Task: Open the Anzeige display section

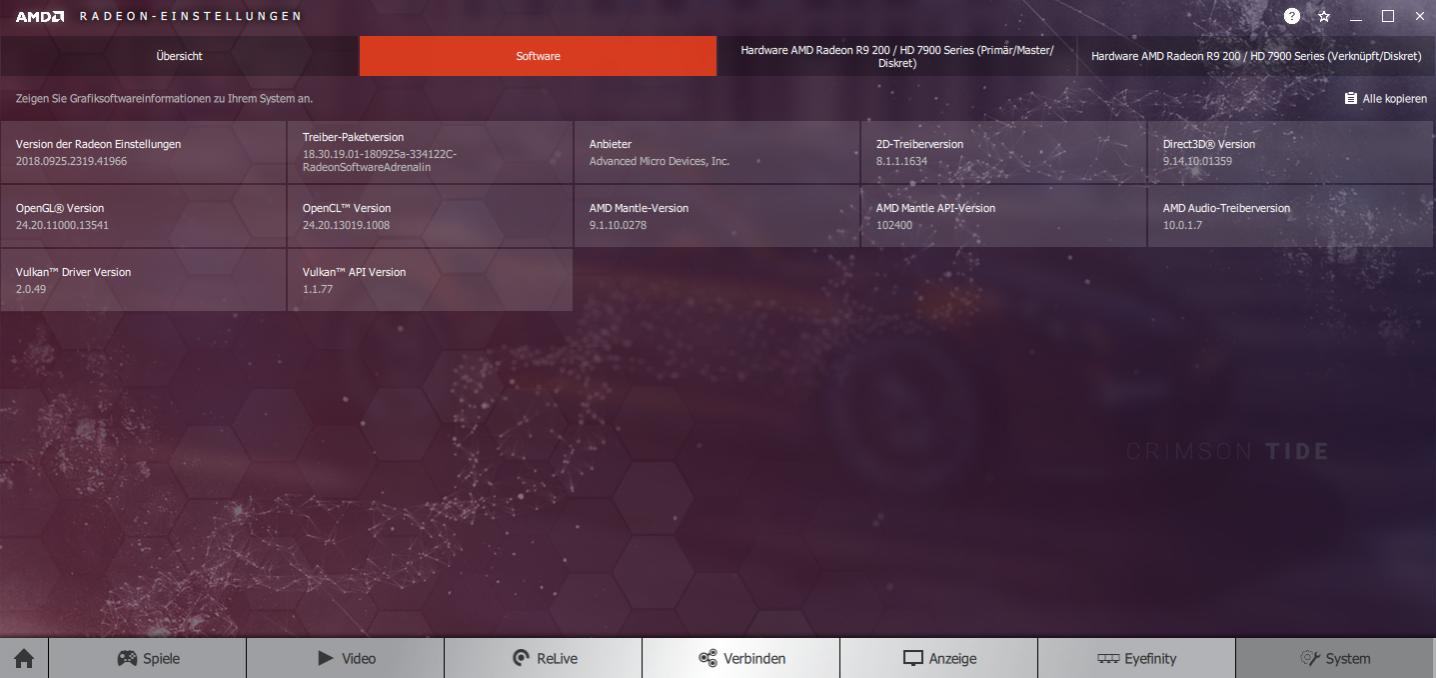Action: click(939, 658)
